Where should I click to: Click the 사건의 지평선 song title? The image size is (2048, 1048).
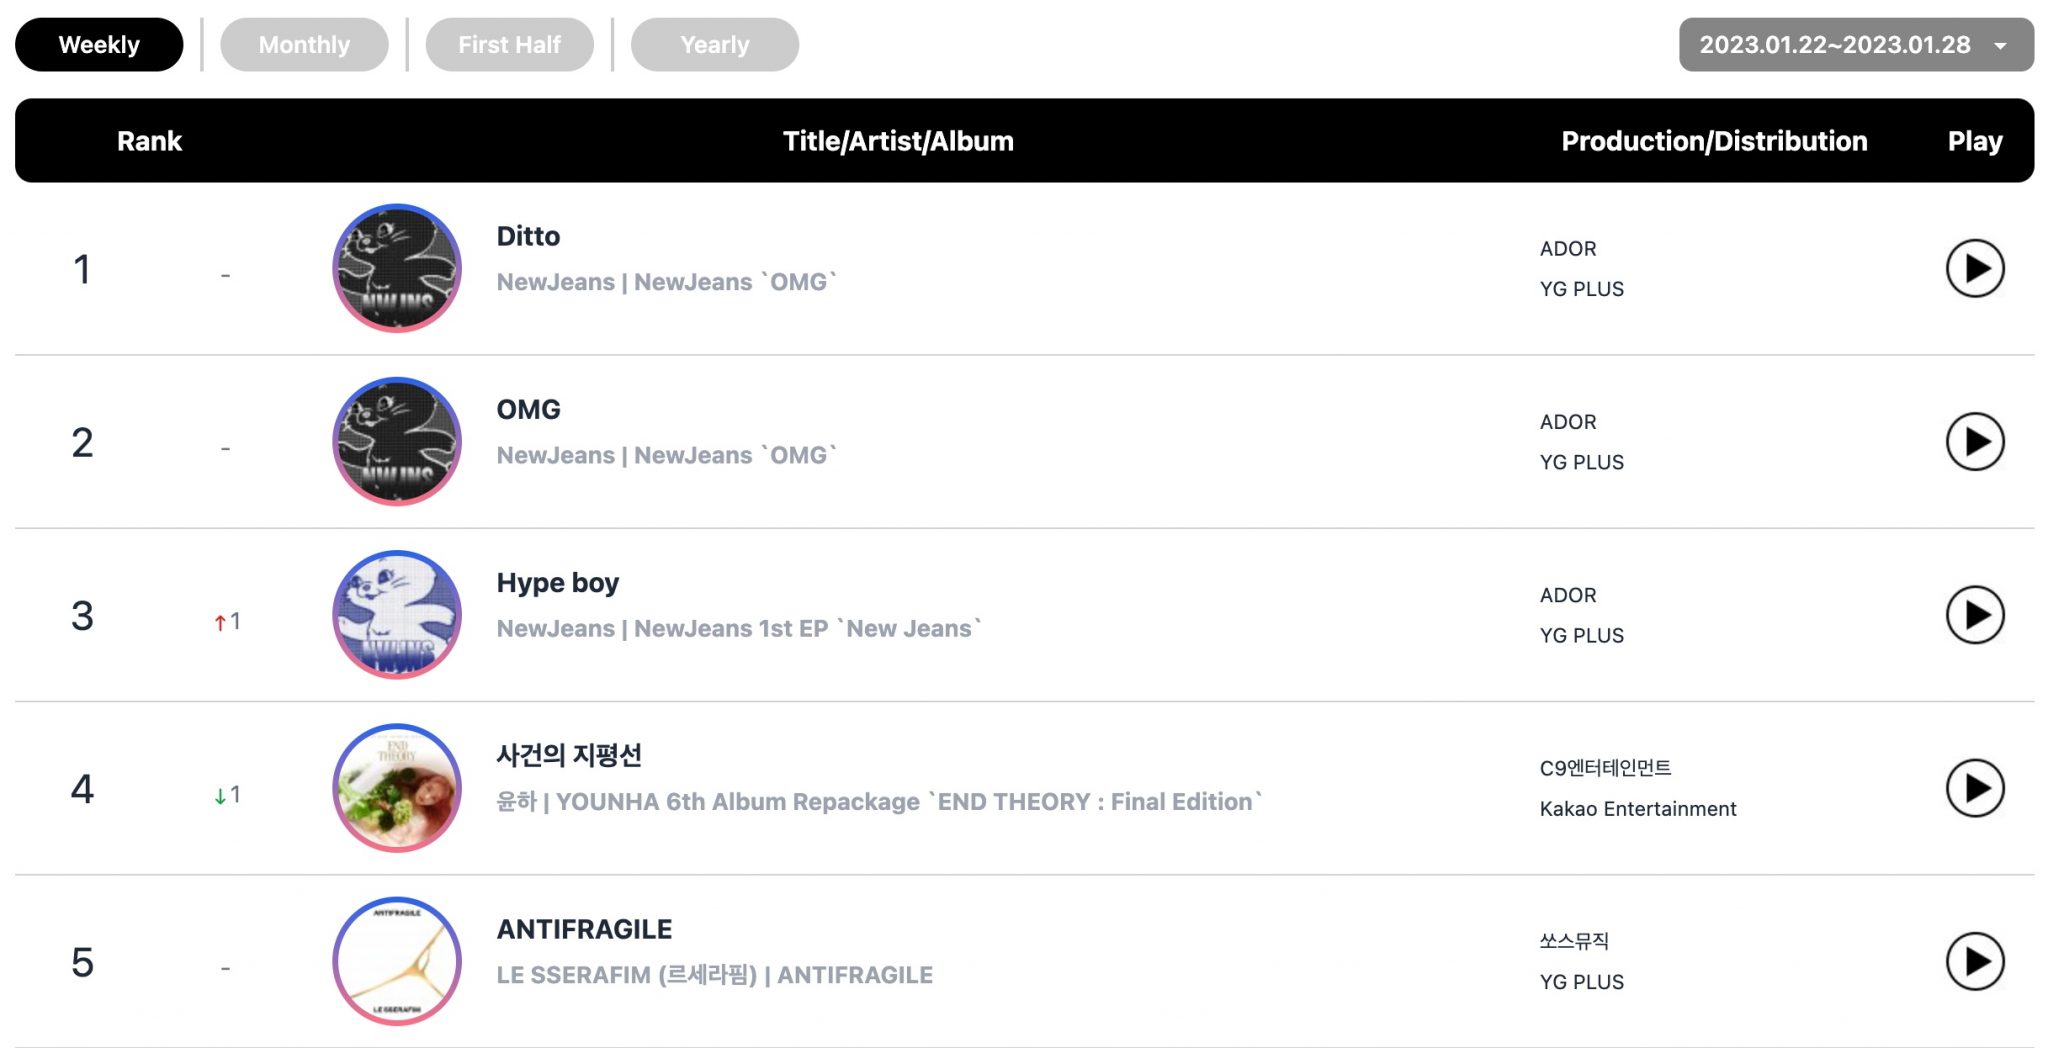tap(569, 755)
